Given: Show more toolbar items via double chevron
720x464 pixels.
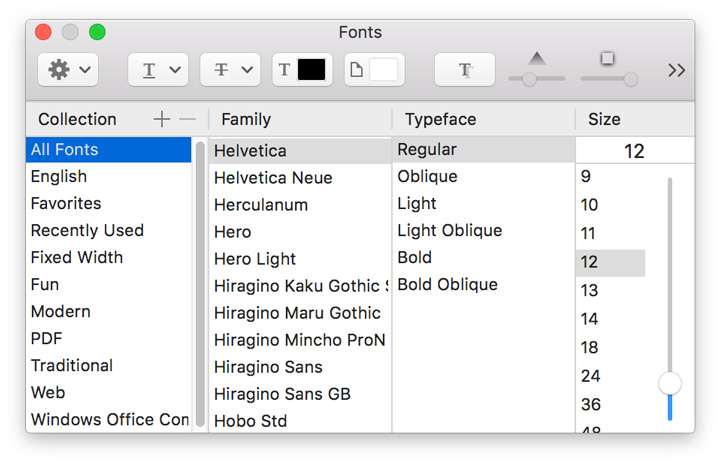Looking at the screenshot, I should [x=676, y=70].
